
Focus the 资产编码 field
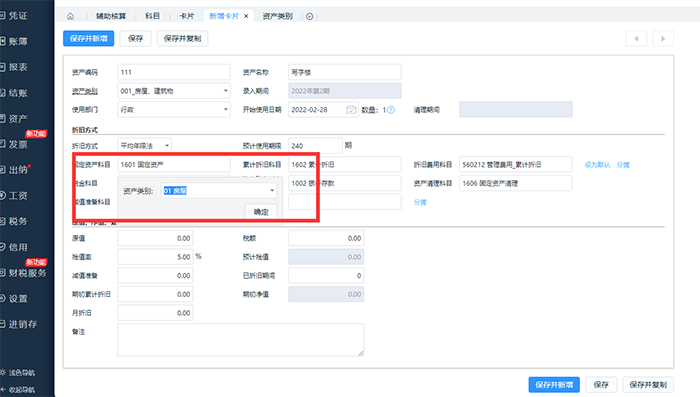(x=174, y=72)
